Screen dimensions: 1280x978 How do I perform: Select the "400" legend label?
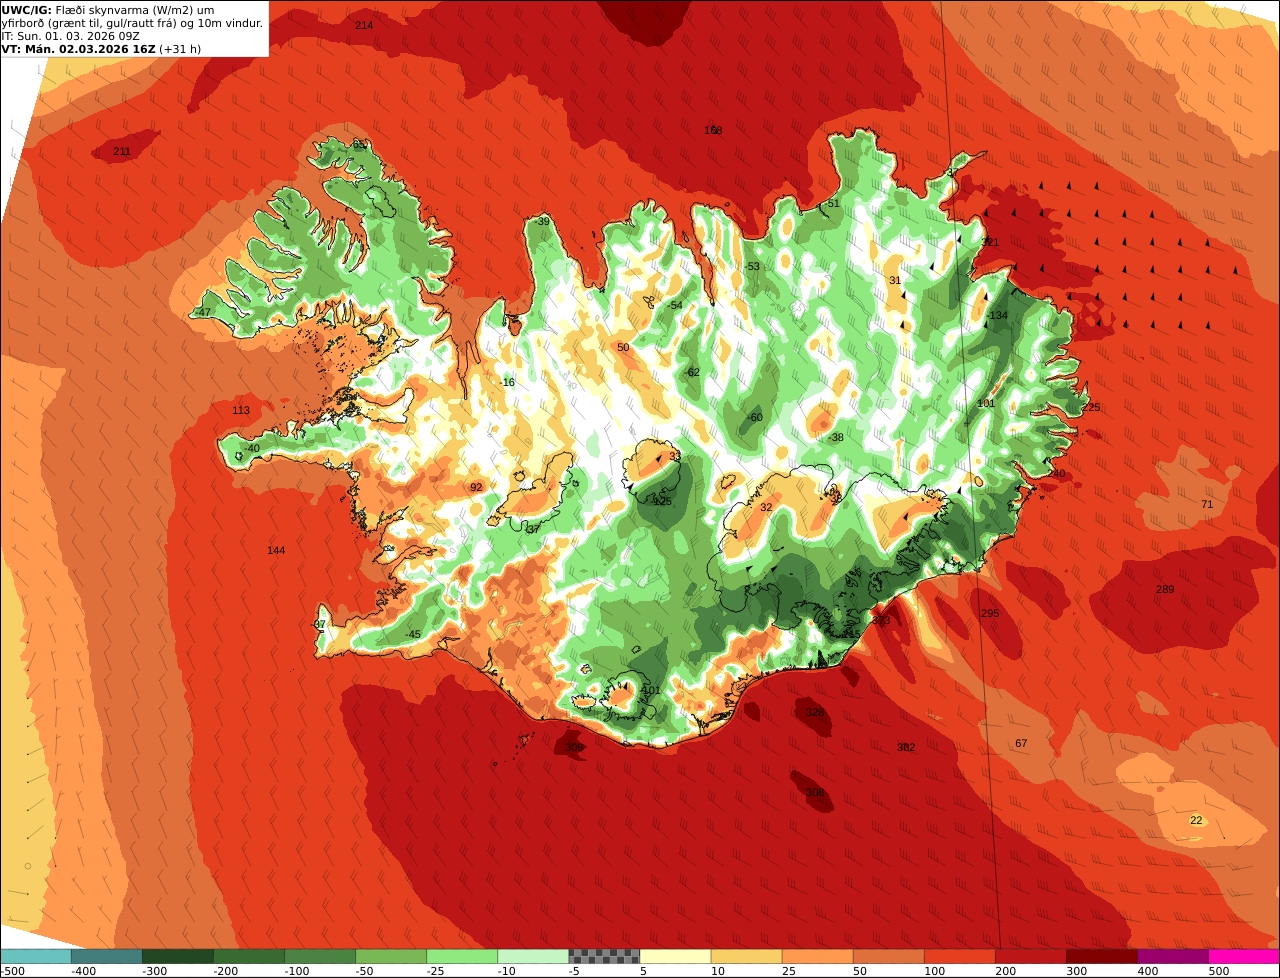1148,971
